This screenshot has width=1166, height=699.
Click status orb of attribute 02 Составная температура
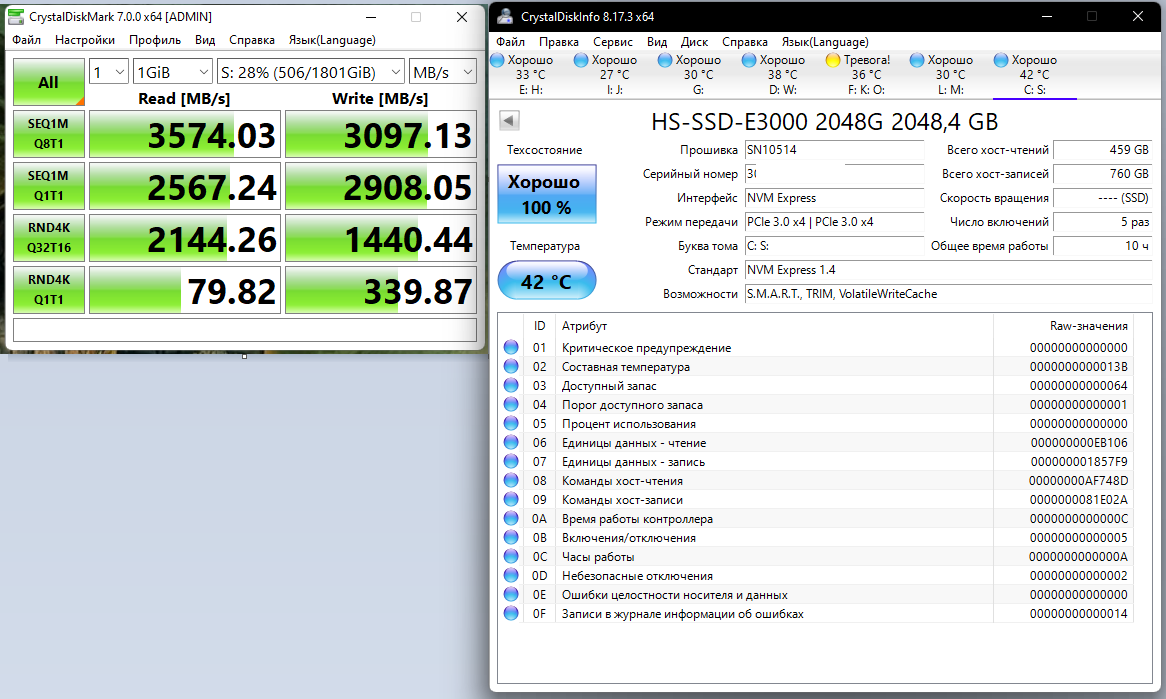coord(511,367)
